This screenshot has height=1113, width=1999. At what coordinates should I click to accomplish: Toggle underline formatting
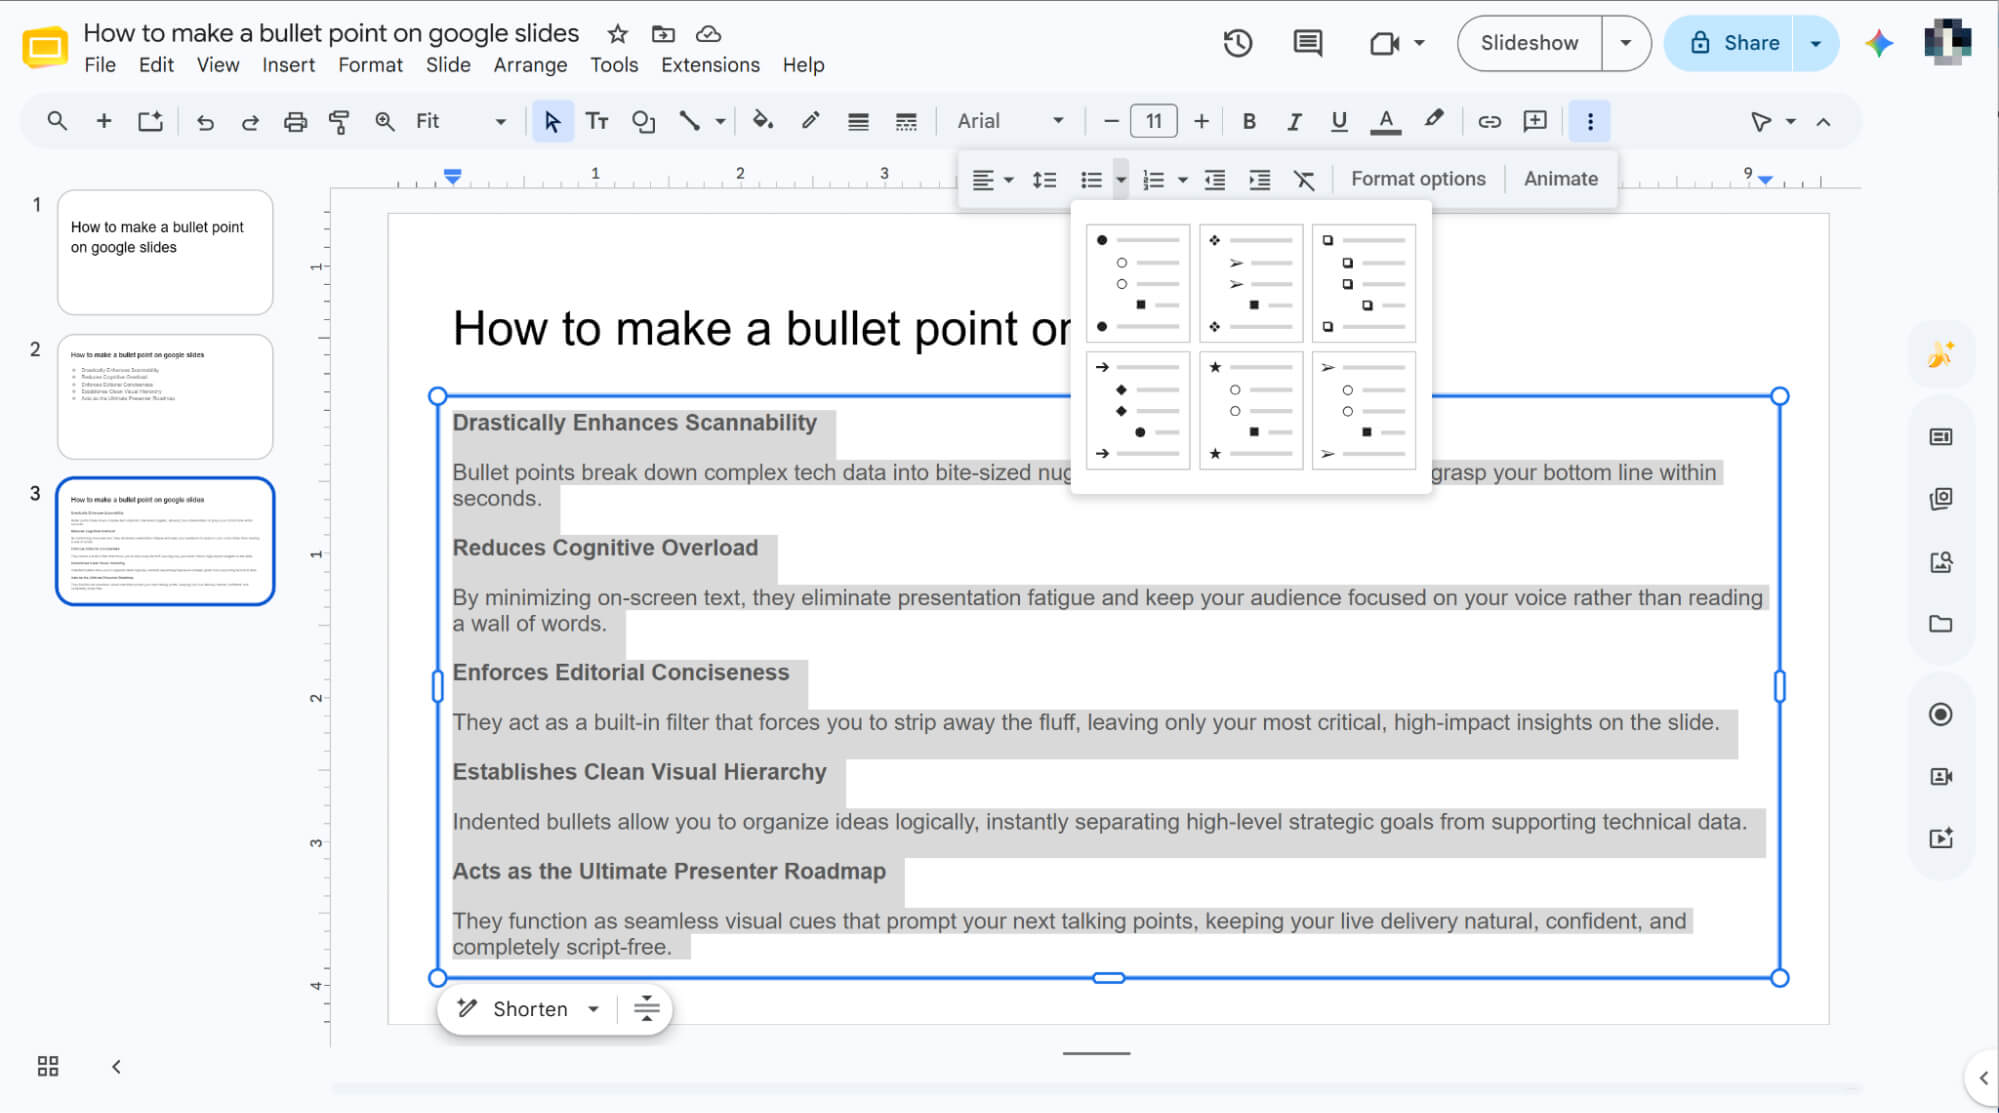click(x=1339, y=122)
